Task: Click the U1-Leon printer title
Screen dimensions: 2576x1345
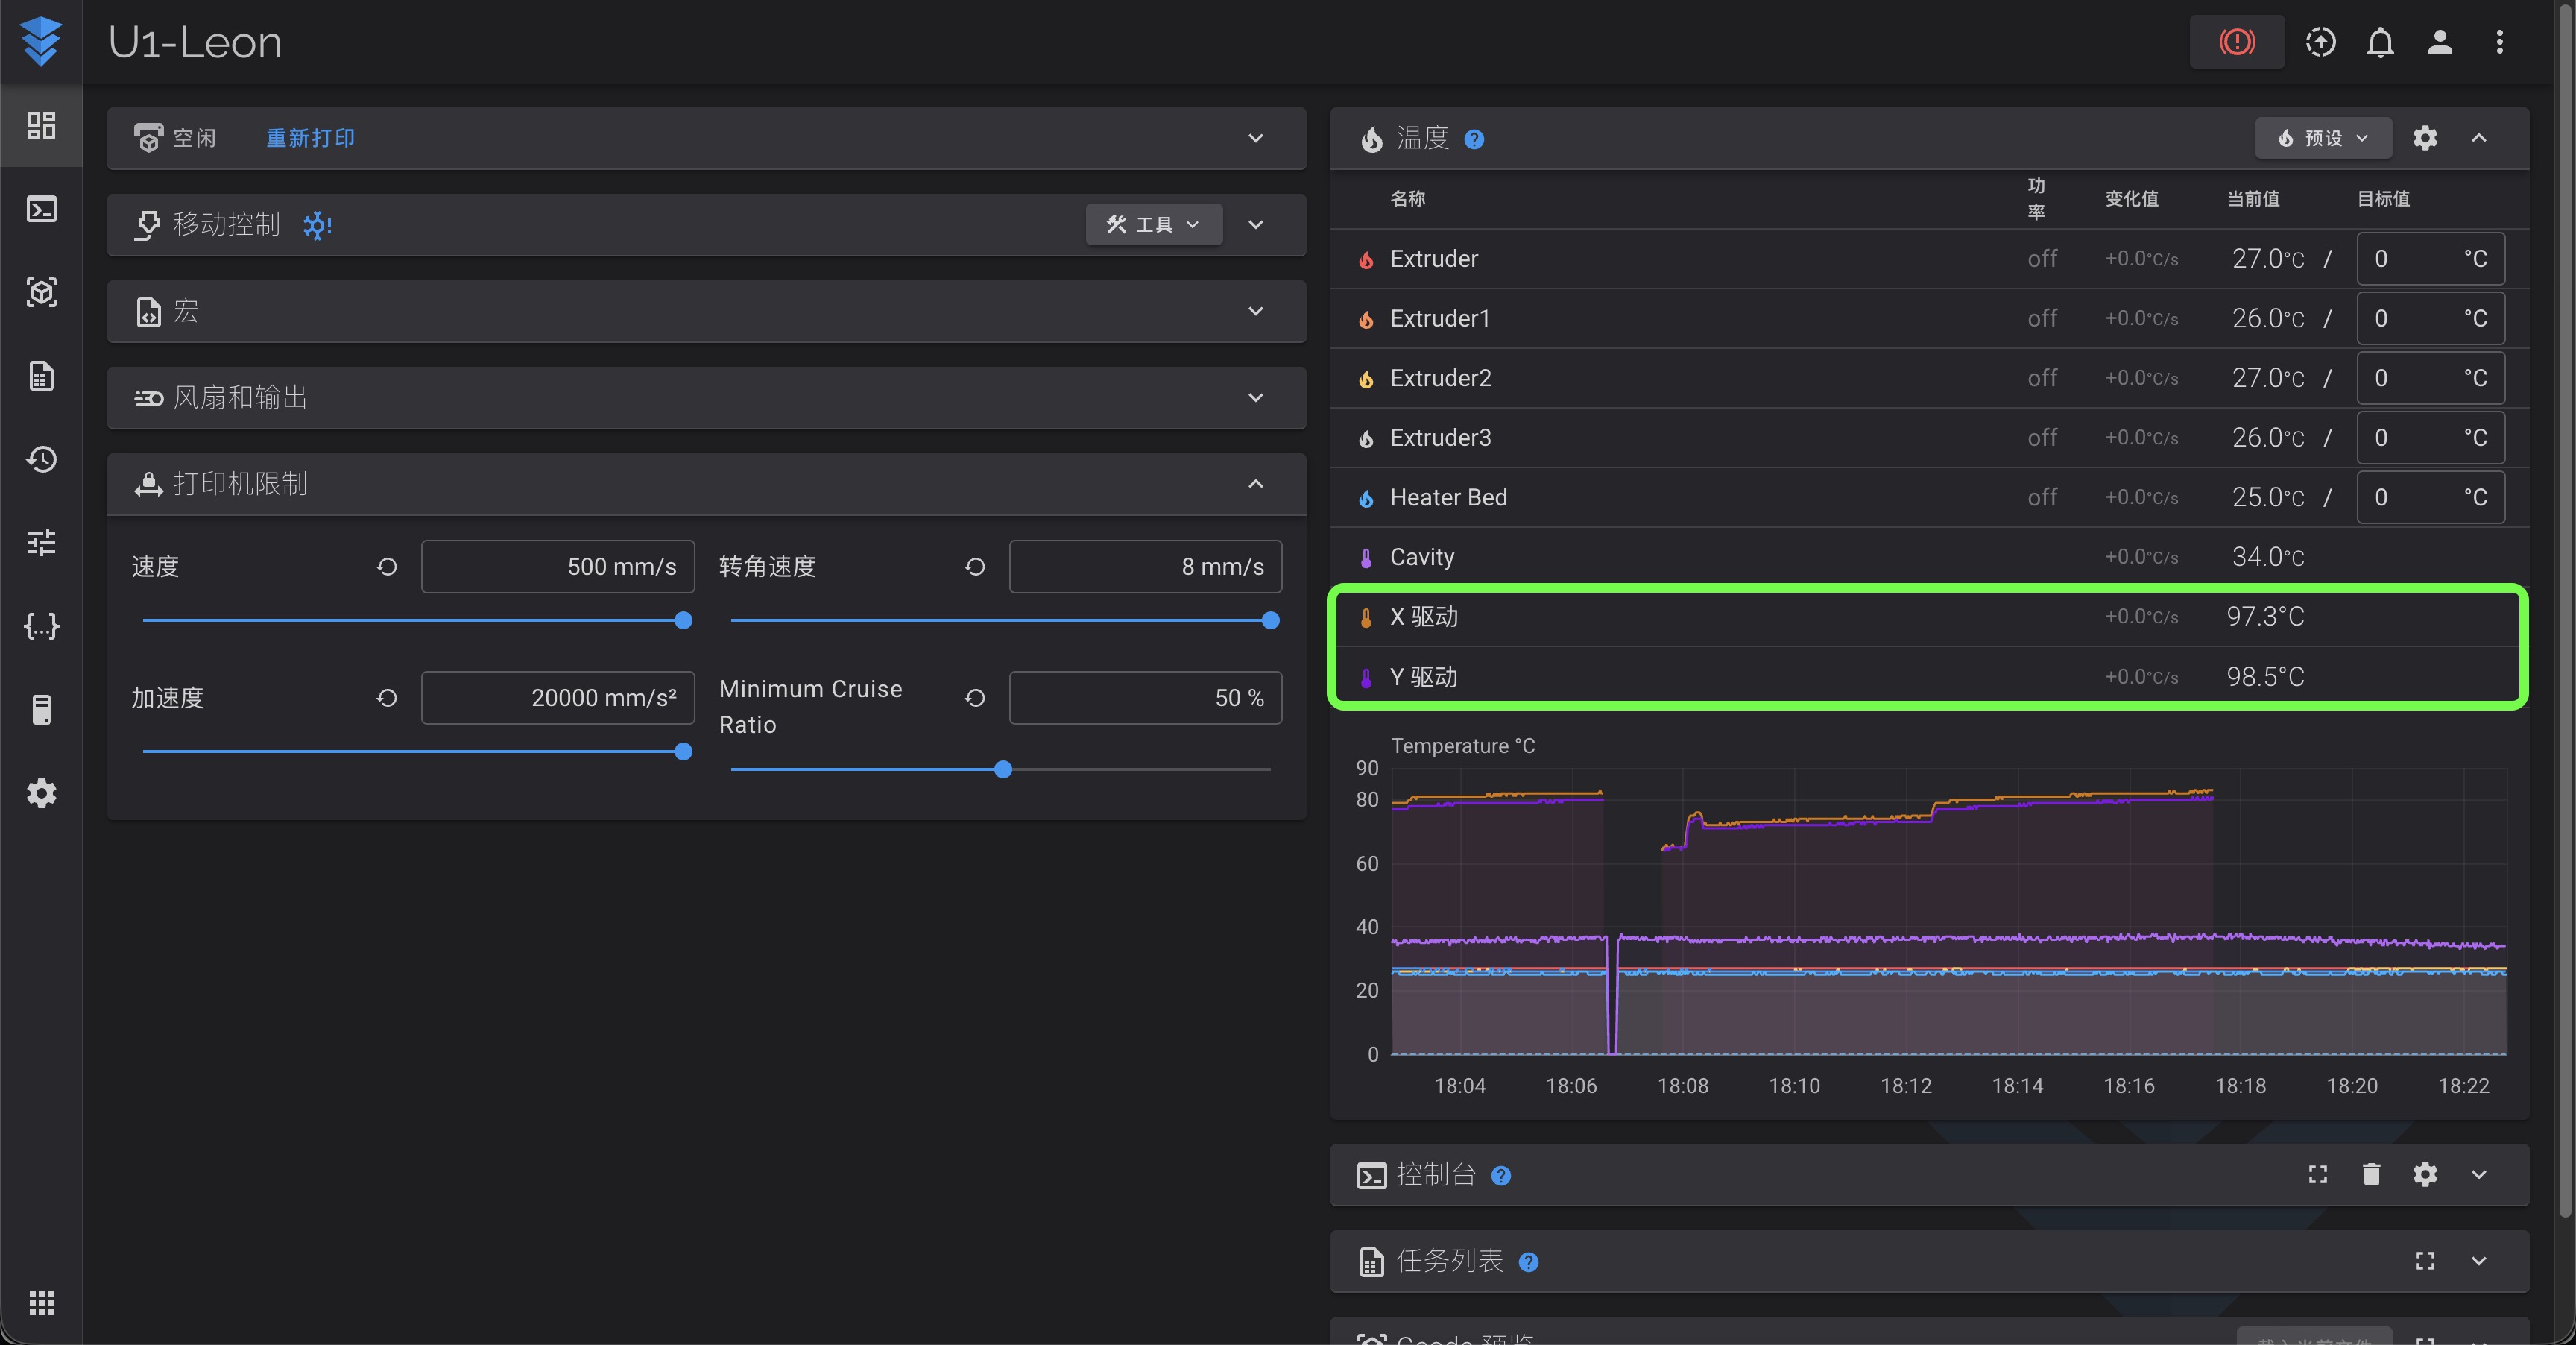Action: click(x=195, y=42)
